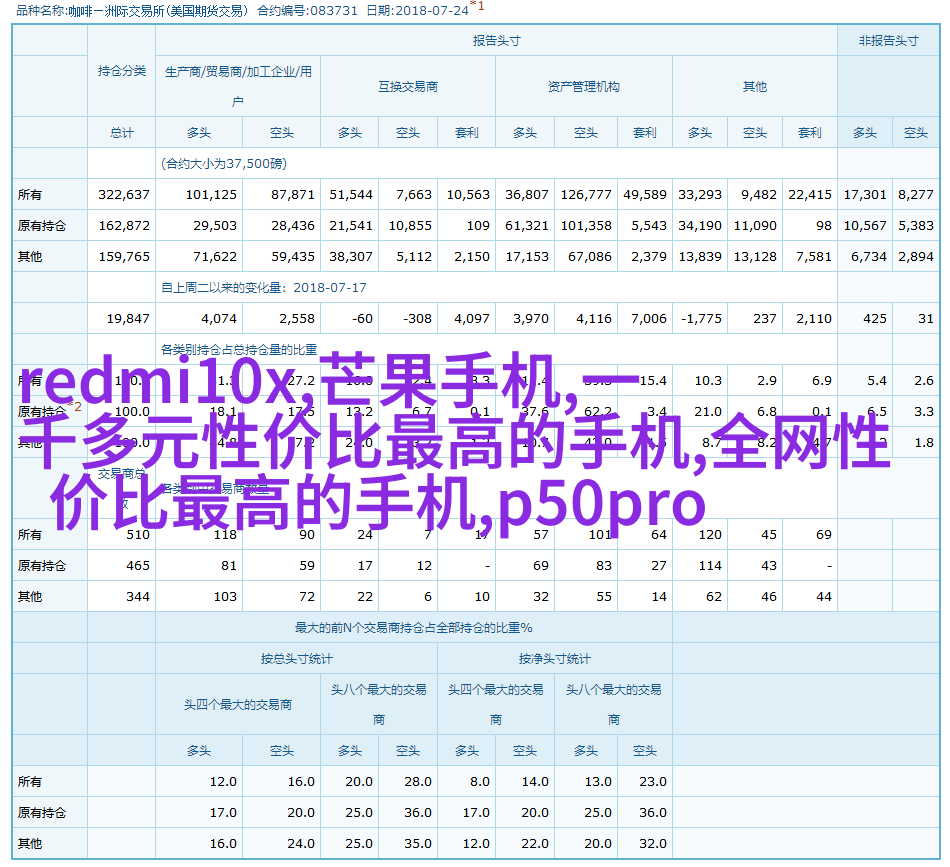950x867 pixels.
Task: Select the non-reportable short value 8,277
Action: pyautogui.click(x=915, y=194)
